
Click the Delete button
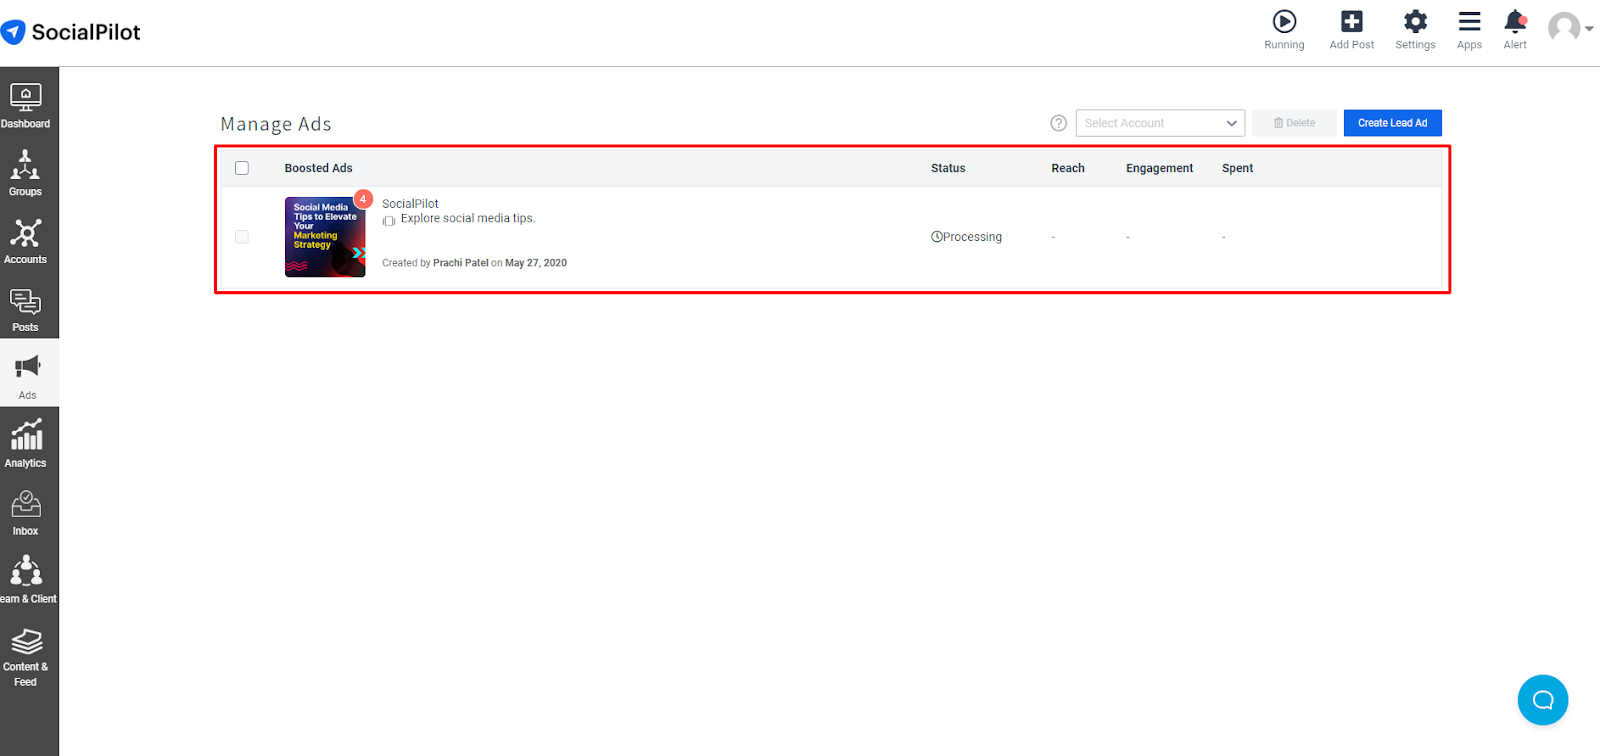[1294, 123]
